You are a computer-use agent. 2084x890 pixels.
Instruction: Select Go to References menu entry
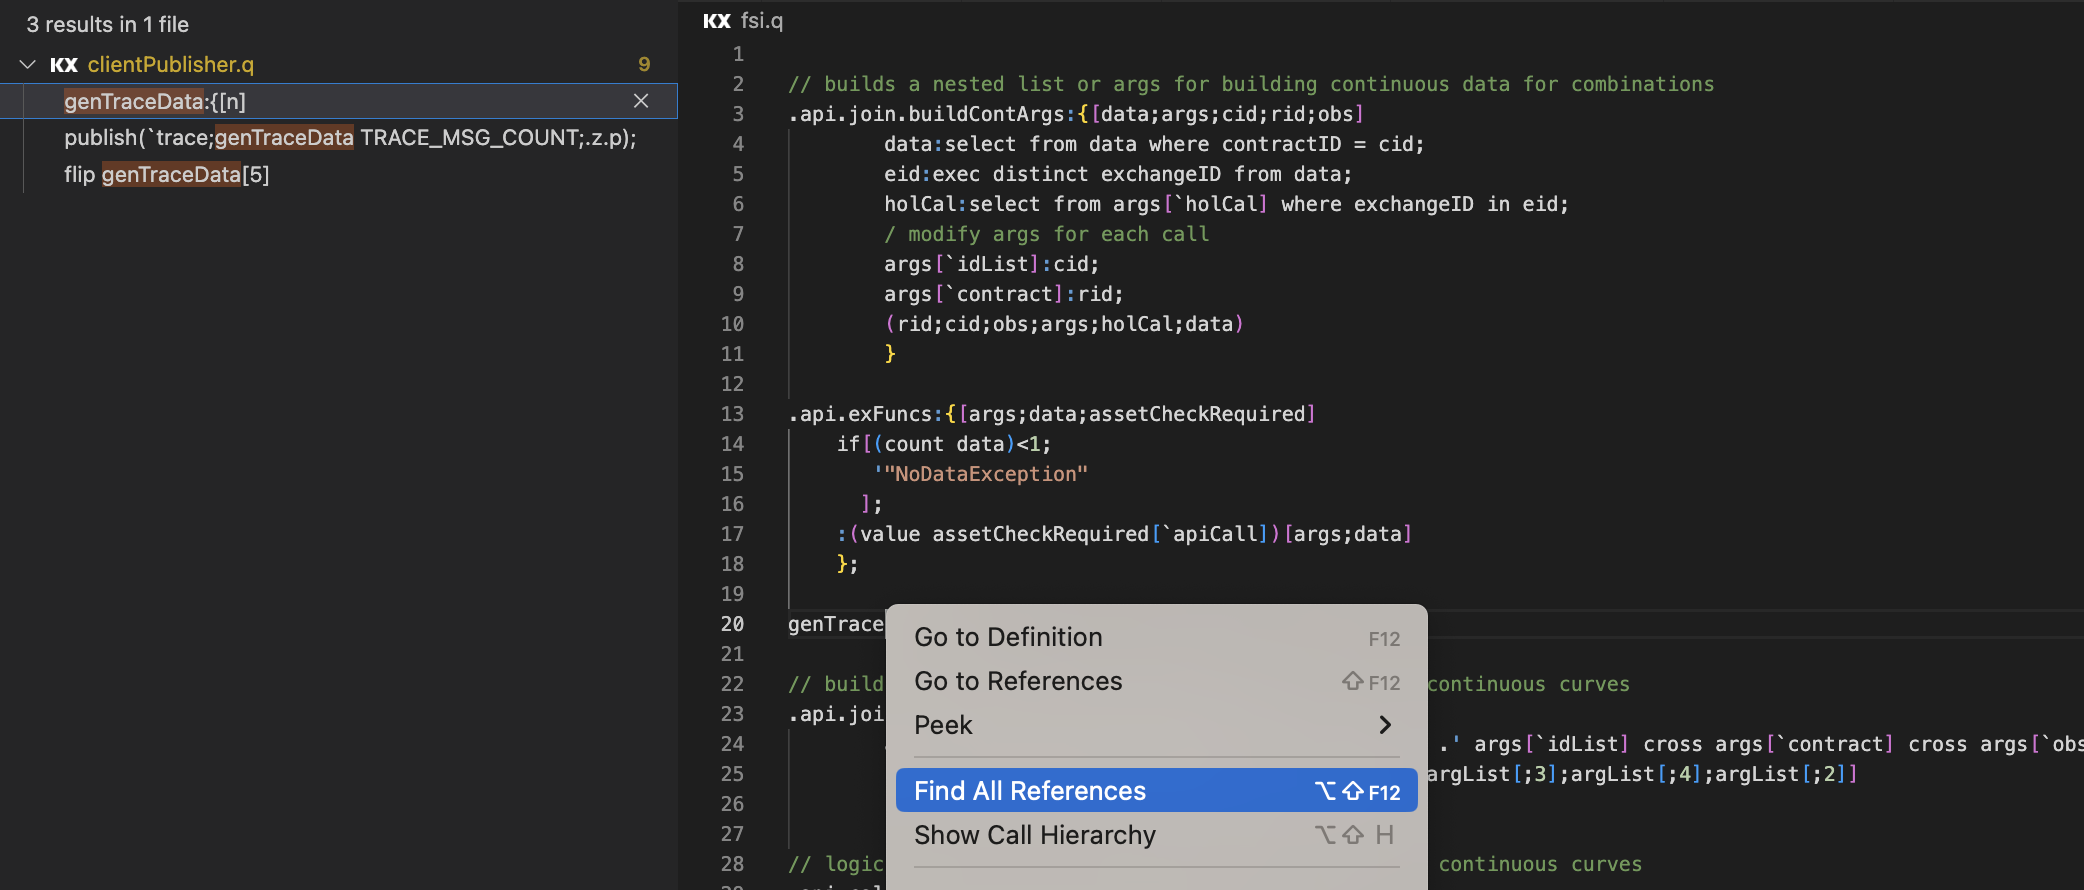1018,681
